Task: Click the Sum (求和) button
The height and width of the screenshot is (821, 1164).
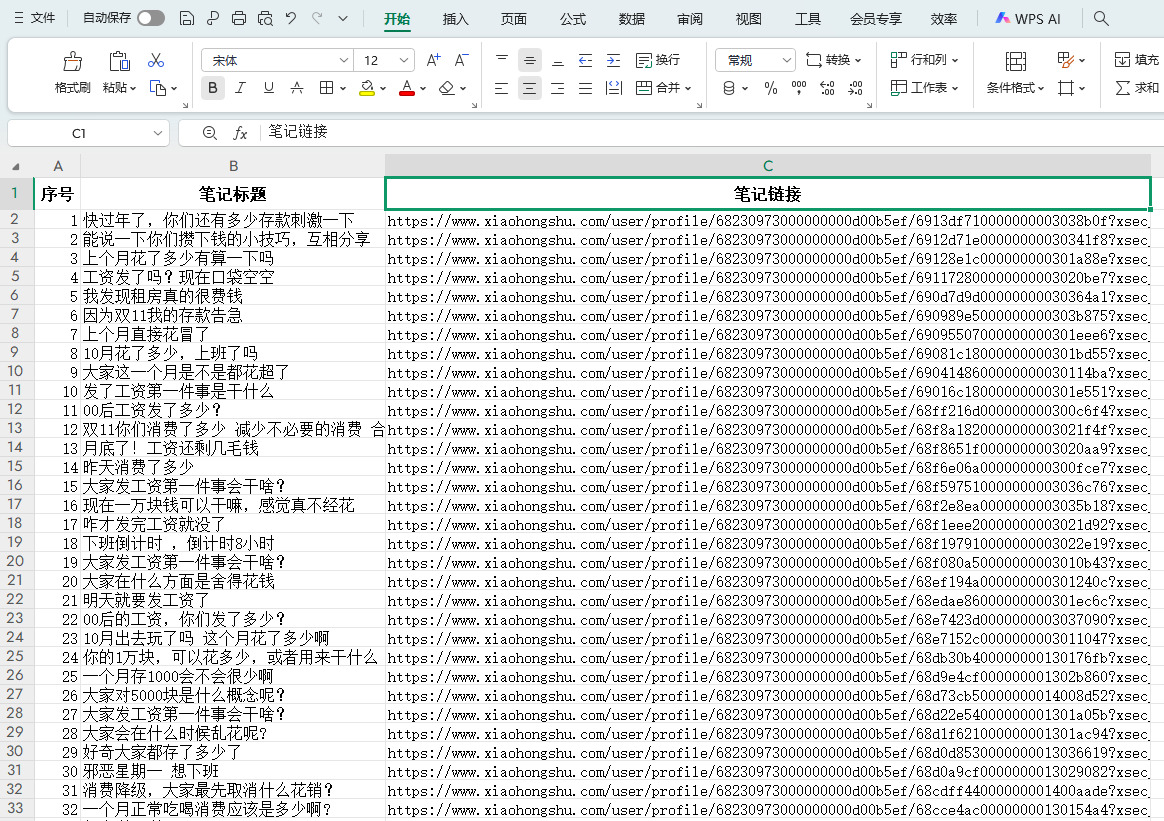Action: [1137, 88]
